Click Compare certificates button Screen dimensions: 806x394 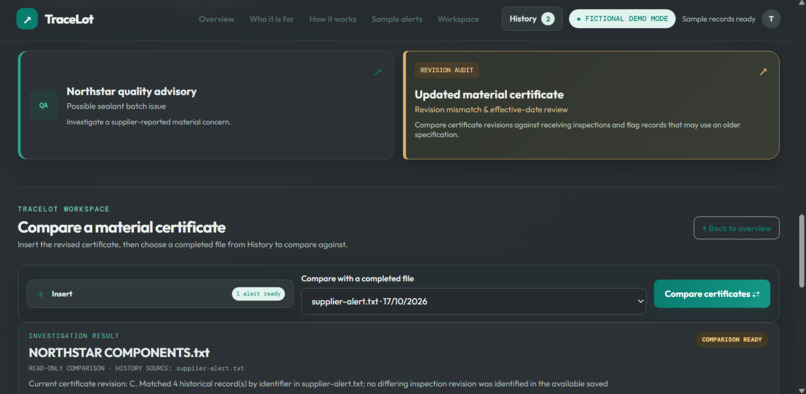click(712, 294)
